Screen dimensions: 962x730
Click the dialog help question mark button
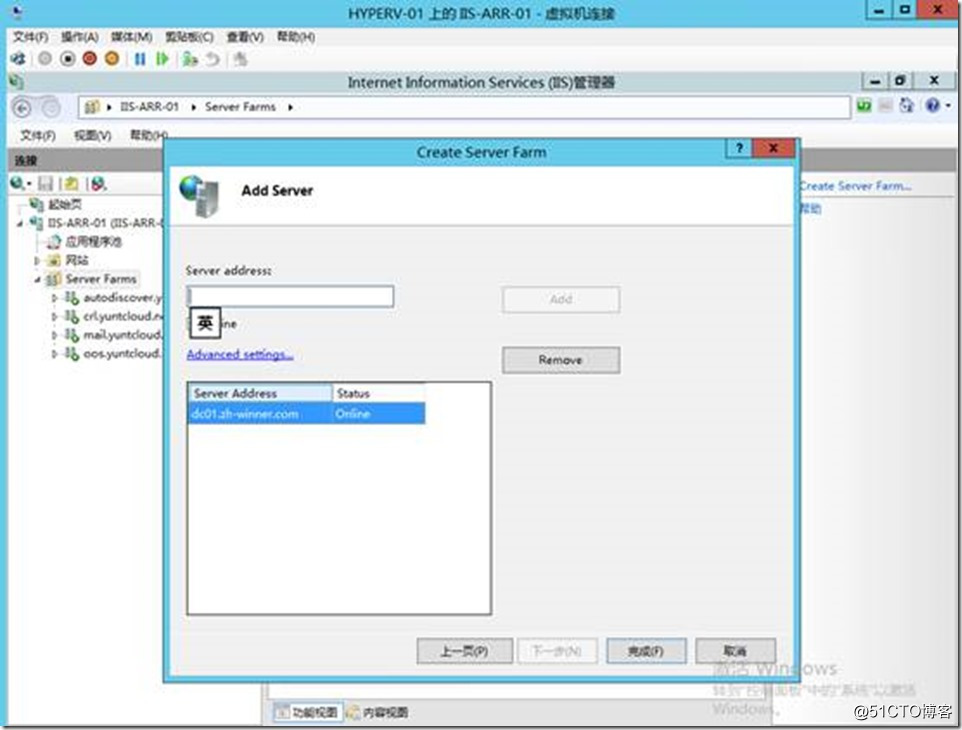pyautogui.click(x=739, y=148)
